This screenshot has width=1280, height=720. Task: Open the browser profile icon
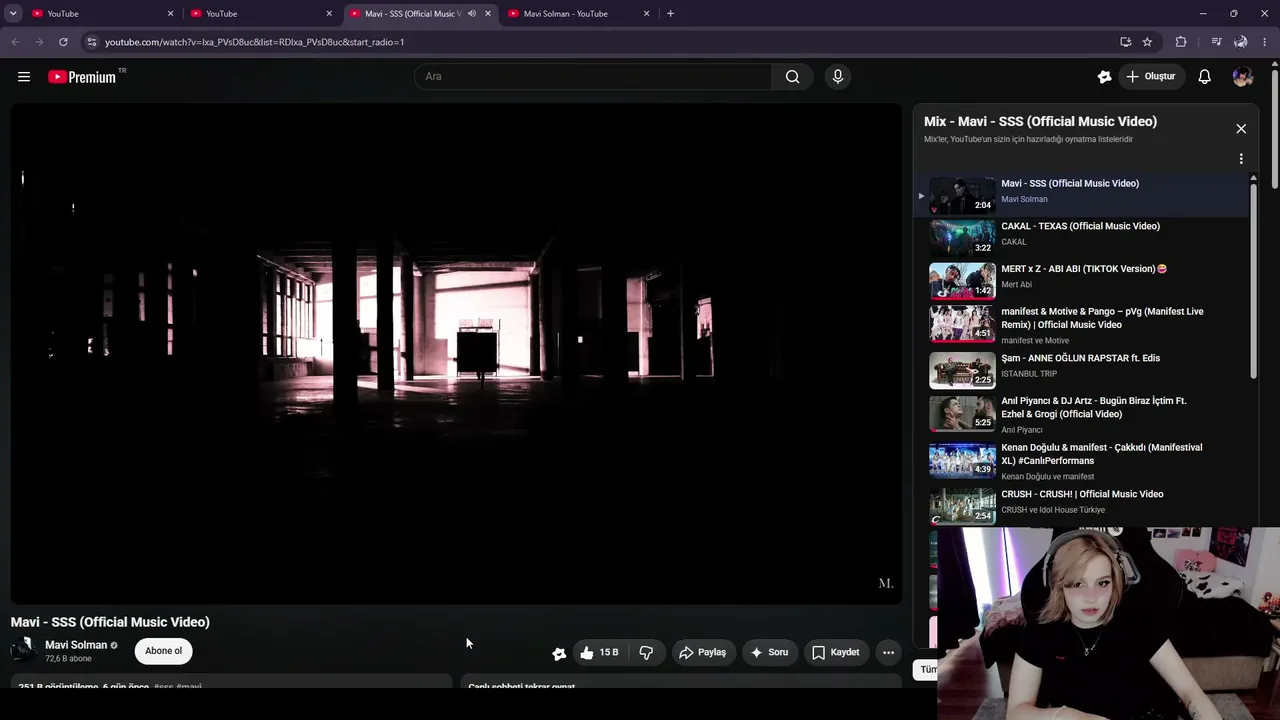click(1240, 42)
